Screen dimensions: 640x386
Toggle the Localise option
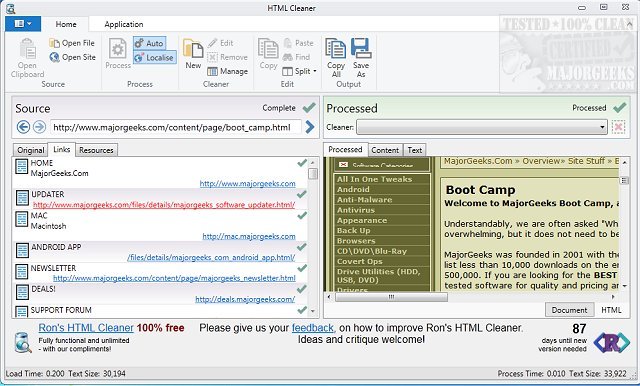[155, 58]
